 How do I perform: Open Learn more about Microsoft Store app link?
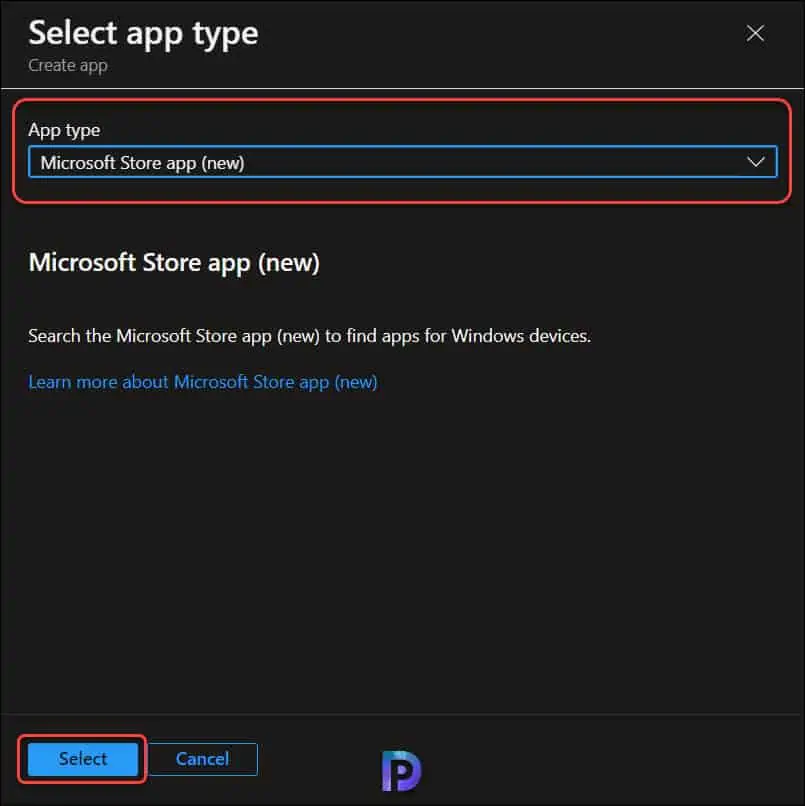(203, 382)
